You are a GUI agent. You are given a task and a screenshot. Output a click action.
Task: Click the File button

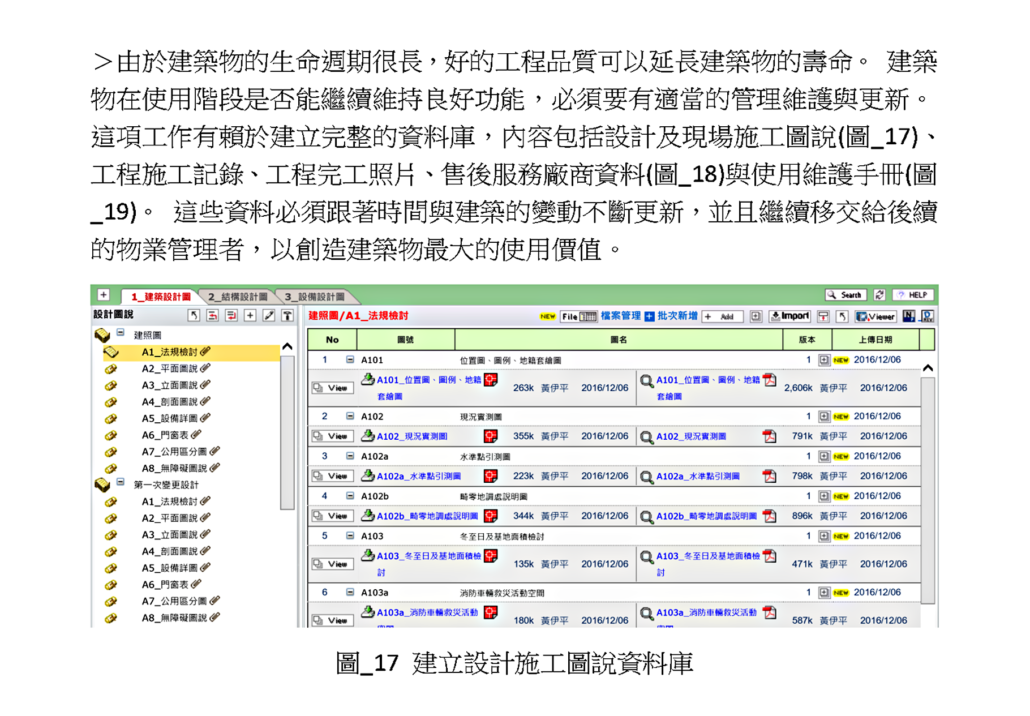coord(579,317)
